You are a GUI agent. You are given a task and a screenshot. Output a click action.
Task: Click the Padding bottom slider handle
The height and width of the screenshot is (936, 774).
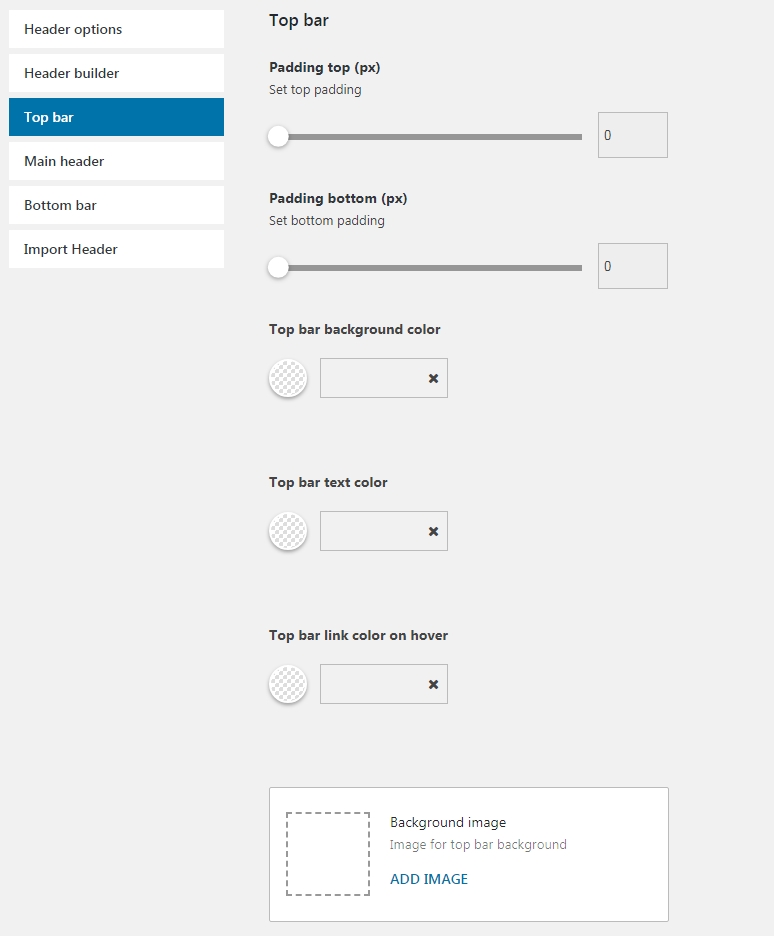pos(278,267)
